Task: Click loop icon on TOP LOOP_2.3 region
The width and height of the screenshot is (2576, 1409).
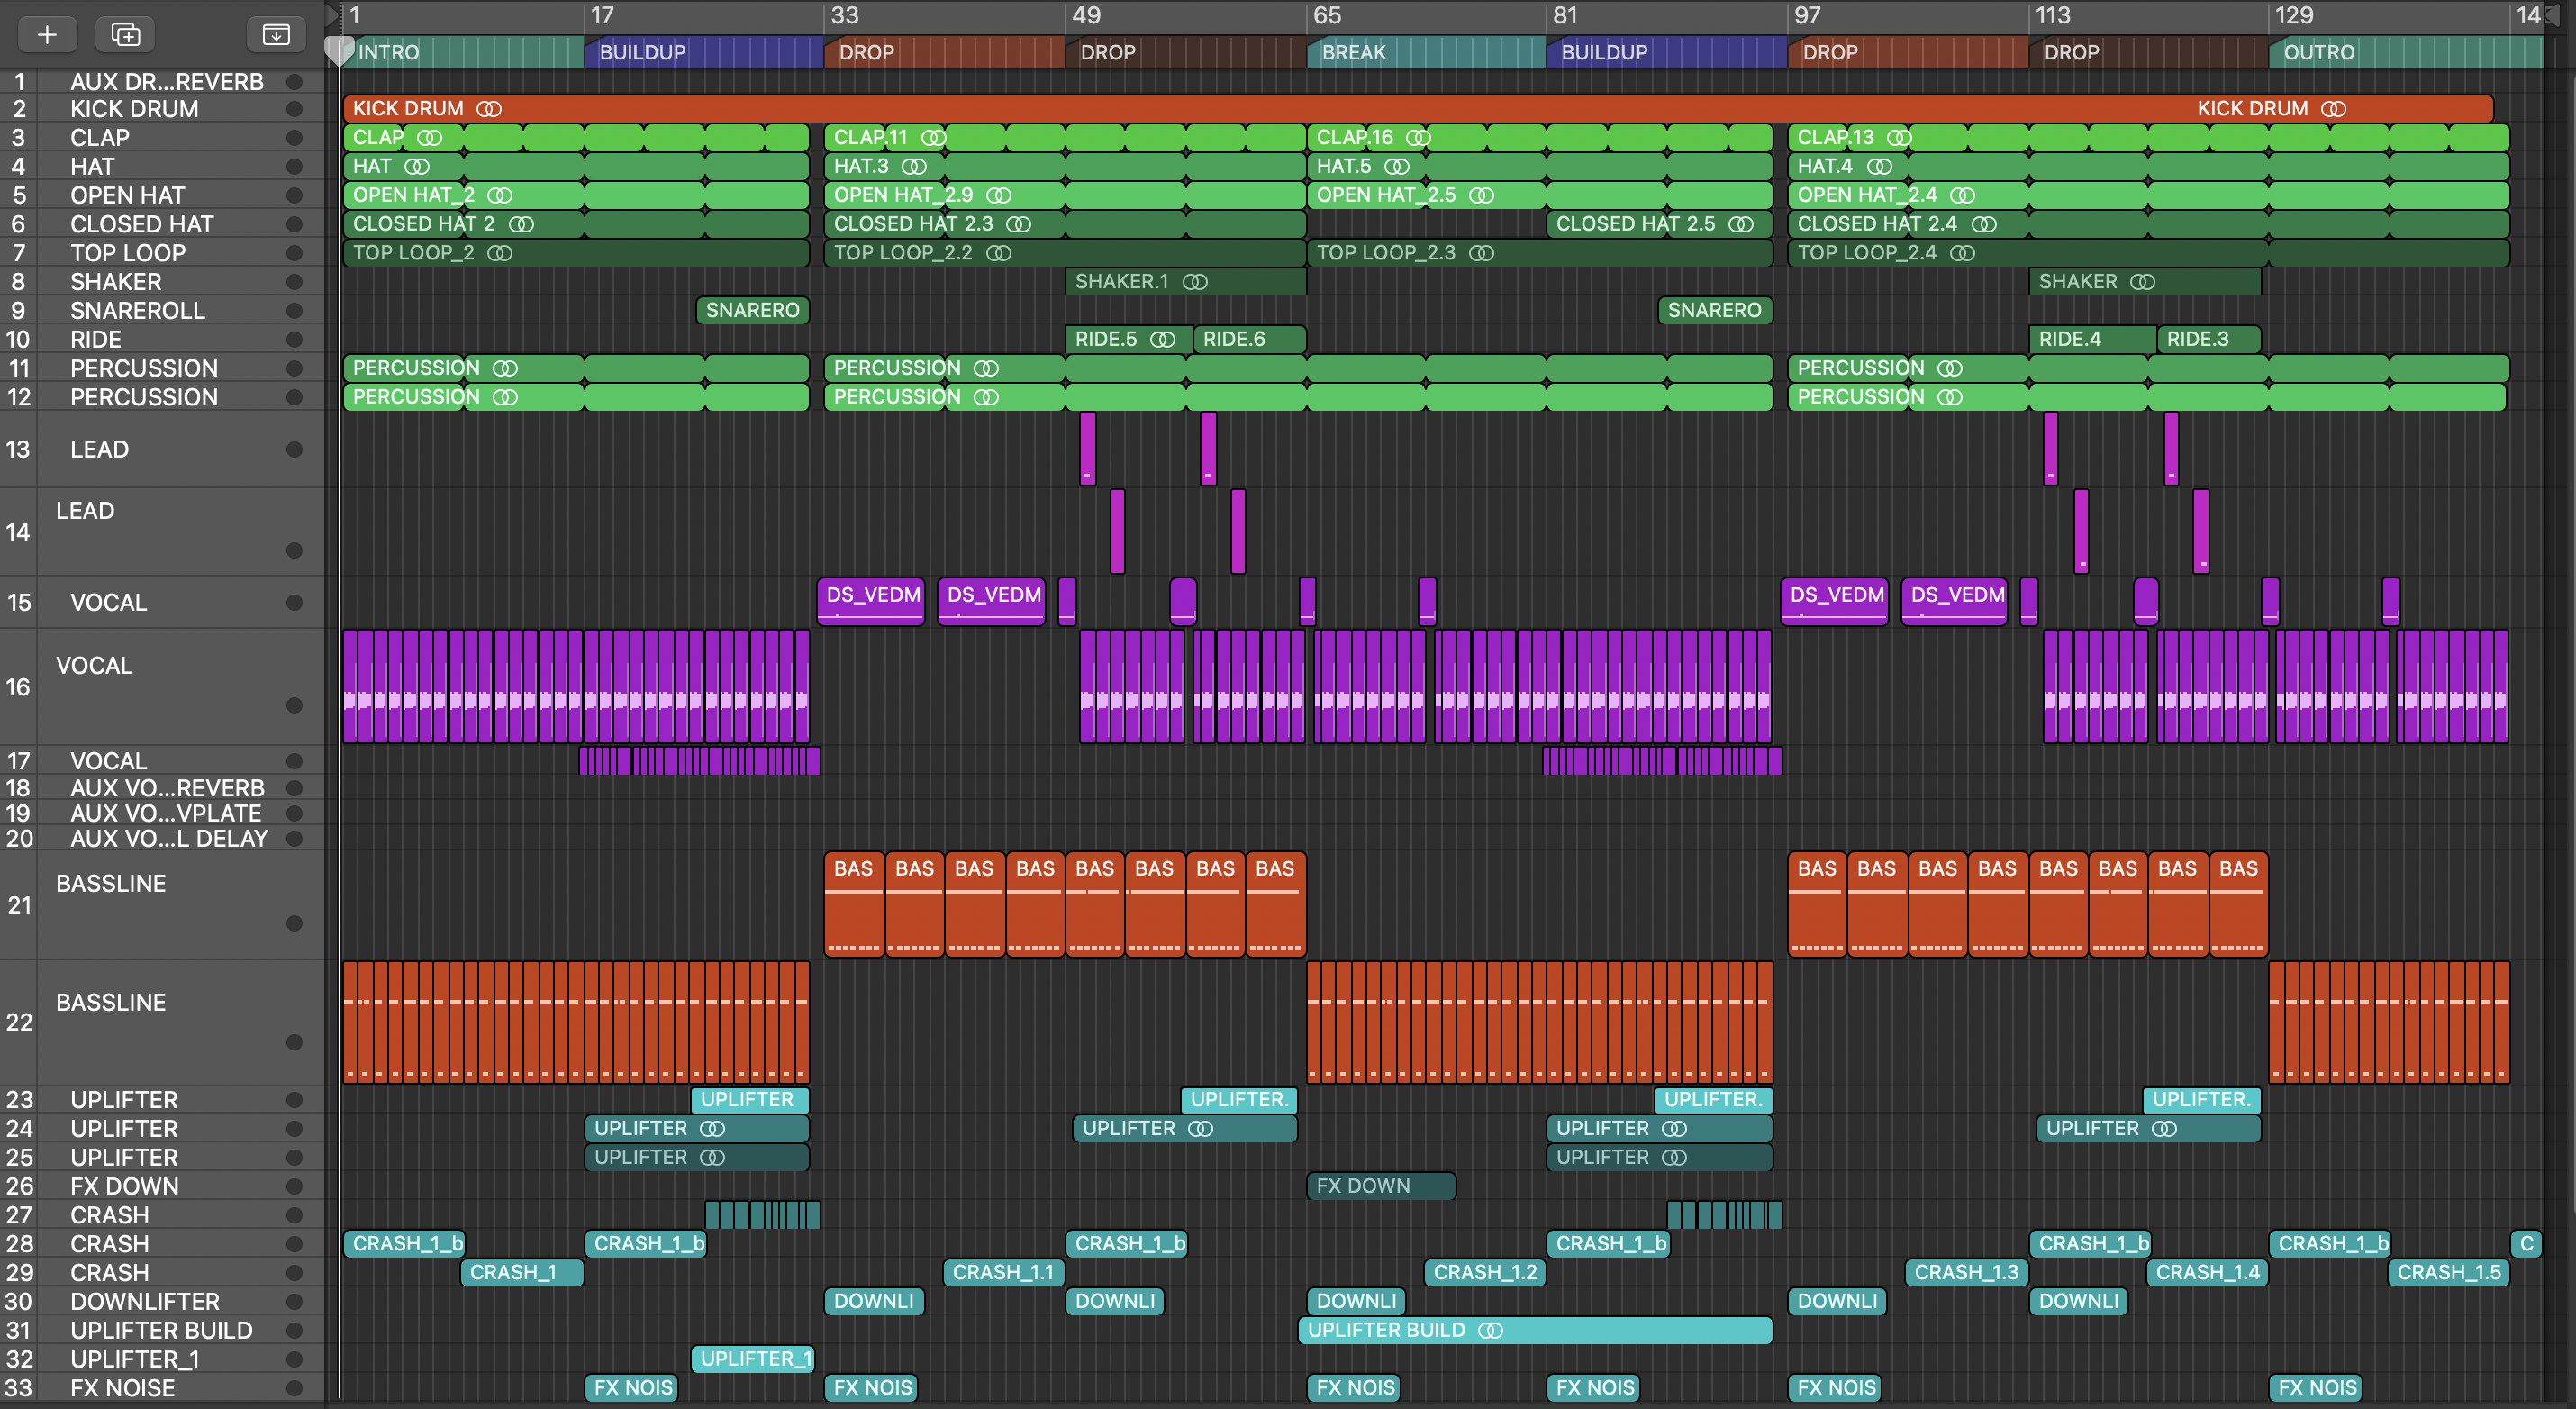Action: pyautogui.click(x=1481, y=253)
